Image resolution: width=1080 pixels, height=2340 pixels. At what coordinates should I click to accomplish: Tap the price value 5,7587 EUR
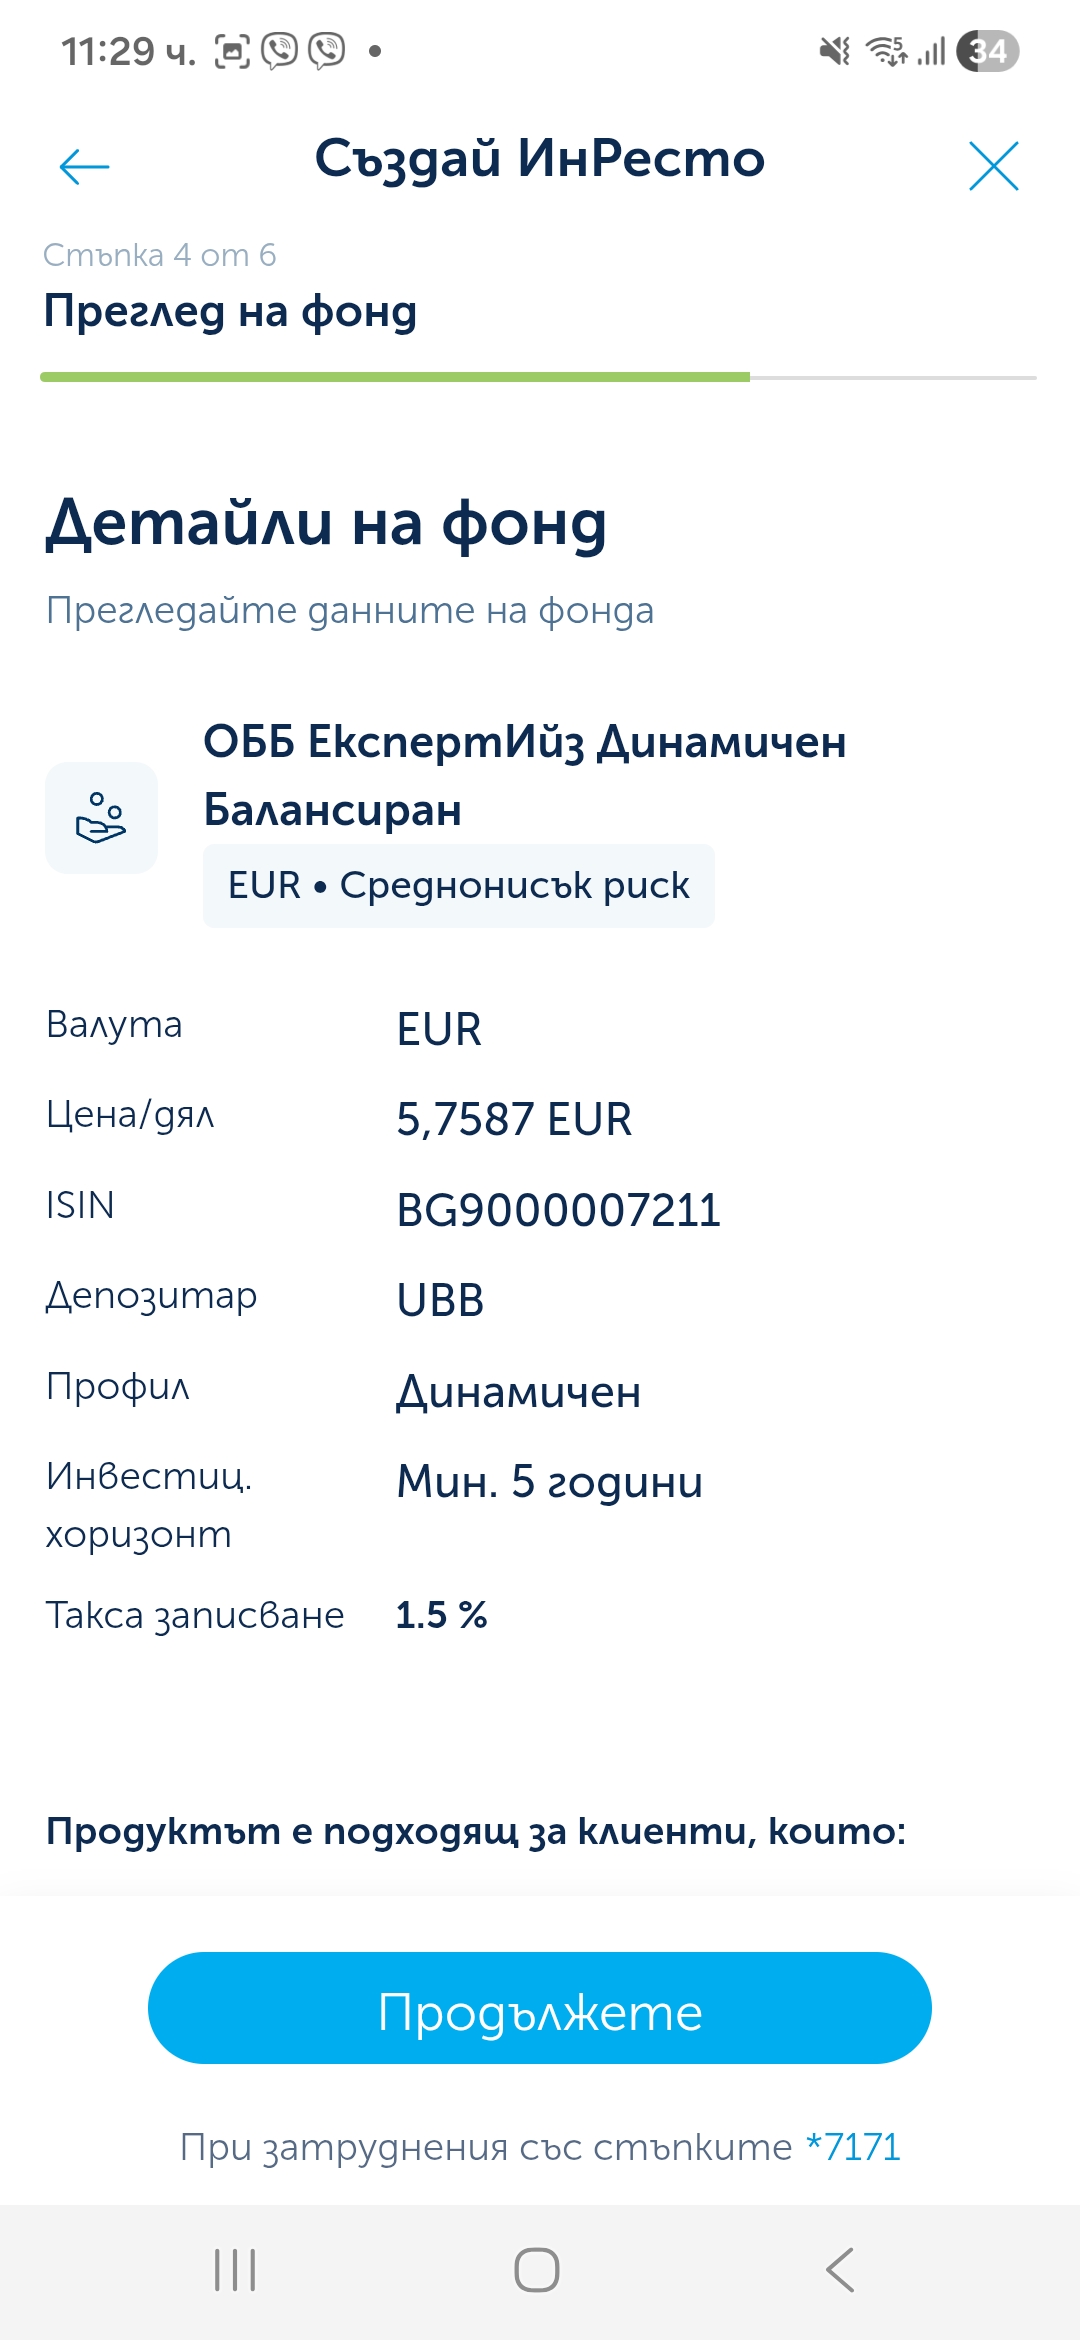pos(514,1120)
